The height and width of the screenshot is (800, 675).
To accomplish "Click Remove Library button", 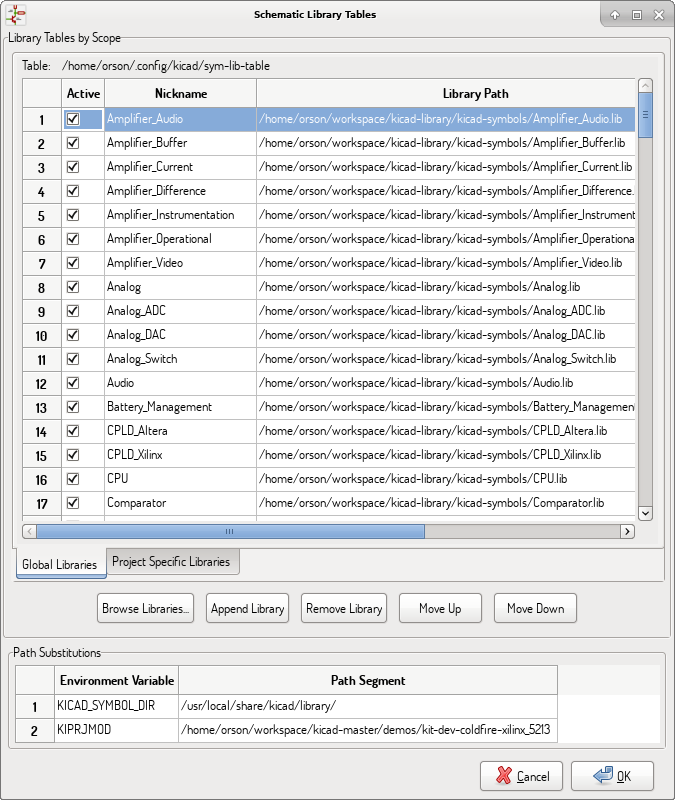I will point(344,608).
